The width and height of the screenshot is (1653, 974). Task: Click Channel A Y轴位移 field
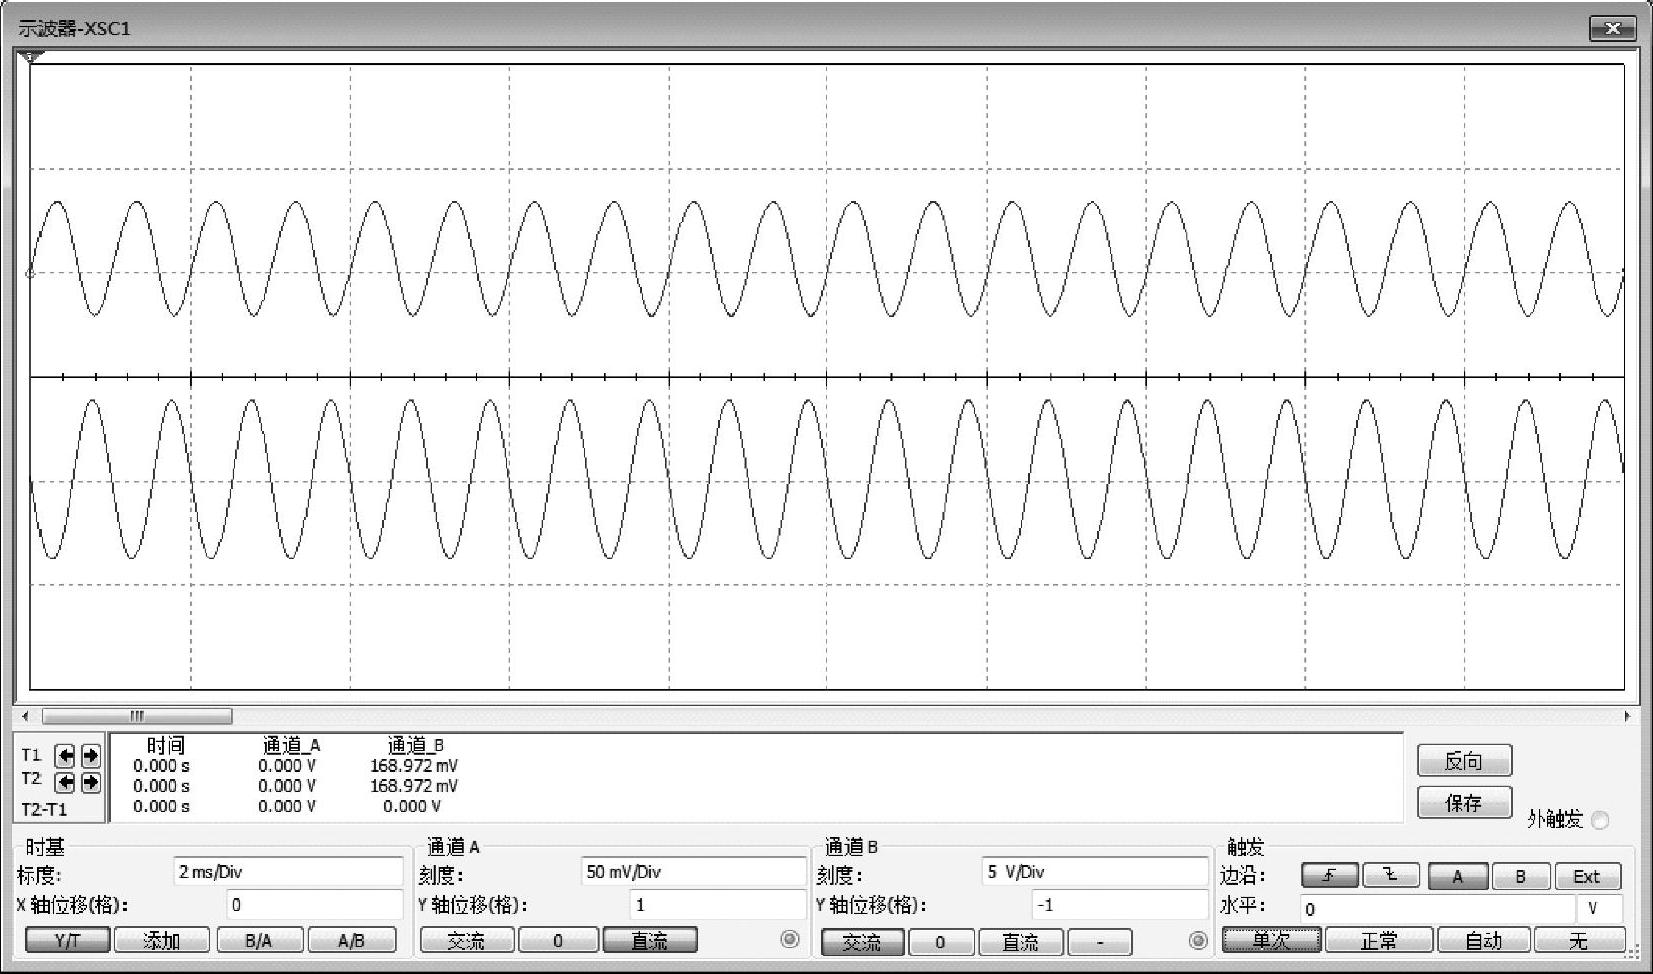point(718,905)
